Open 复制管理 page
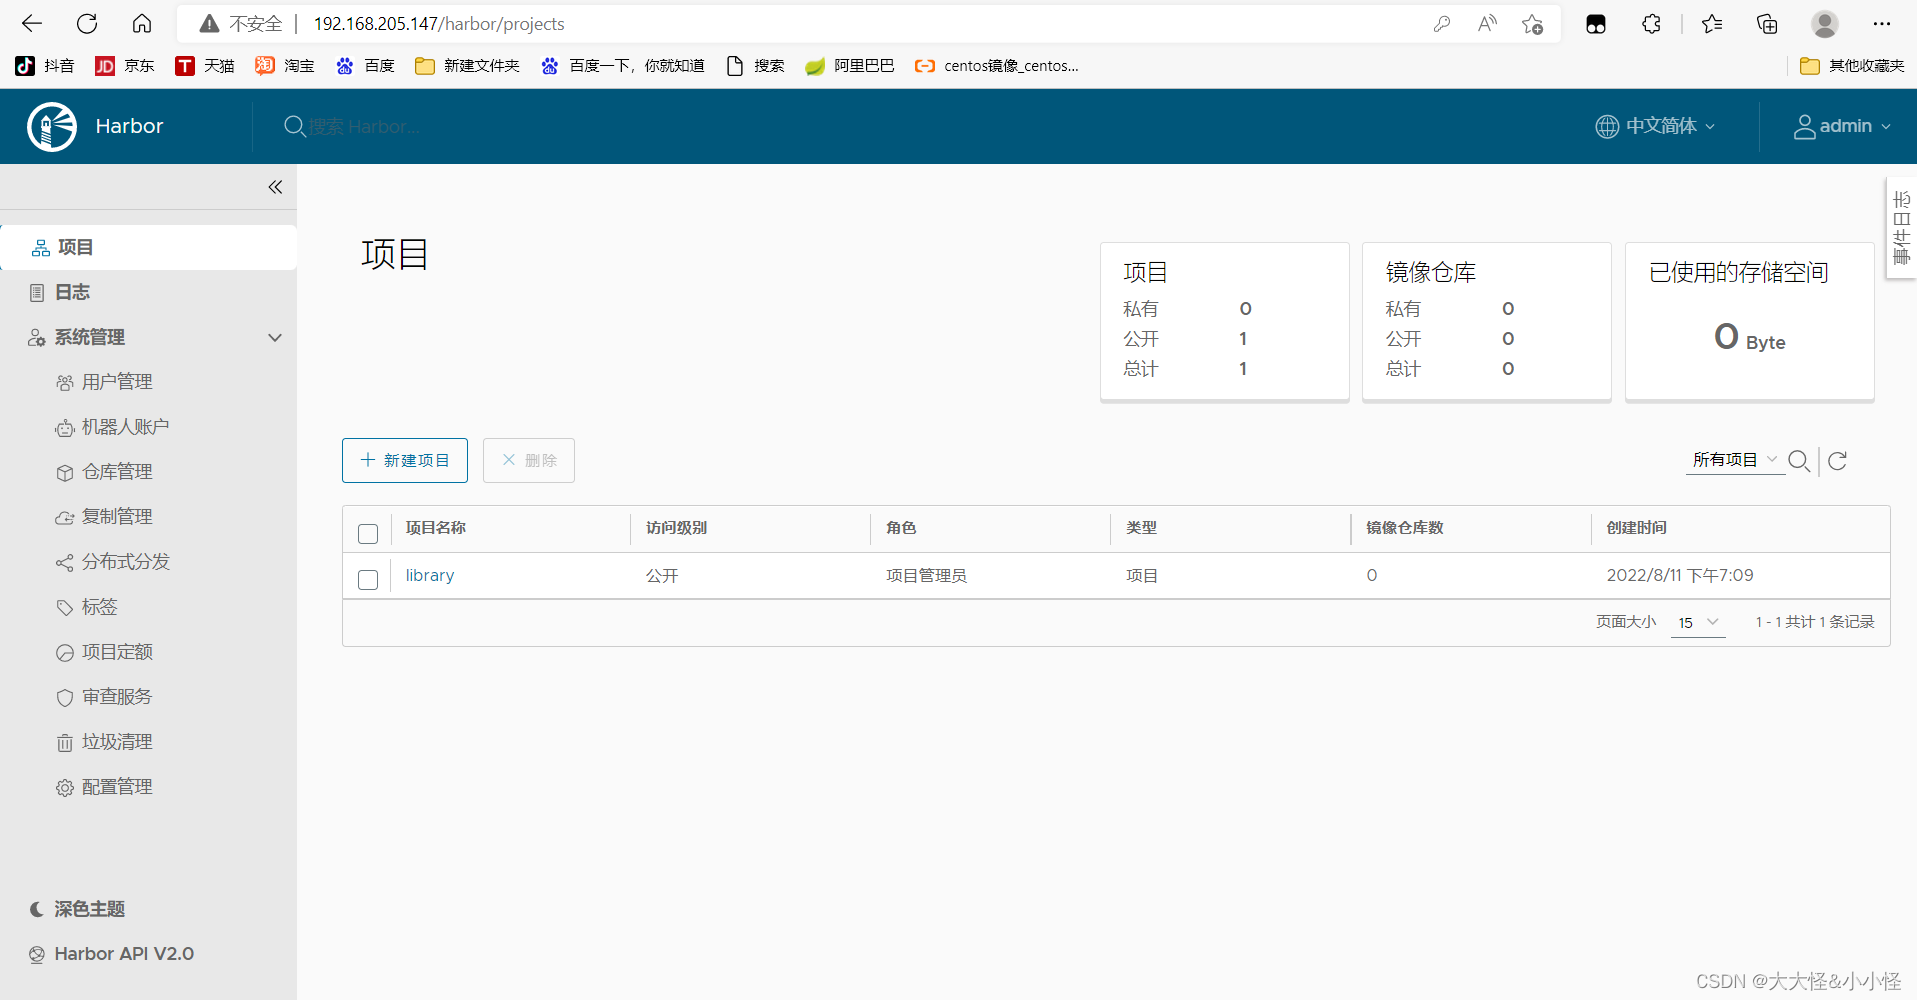Screen dimensions: 1917x1000 [117, 517]
